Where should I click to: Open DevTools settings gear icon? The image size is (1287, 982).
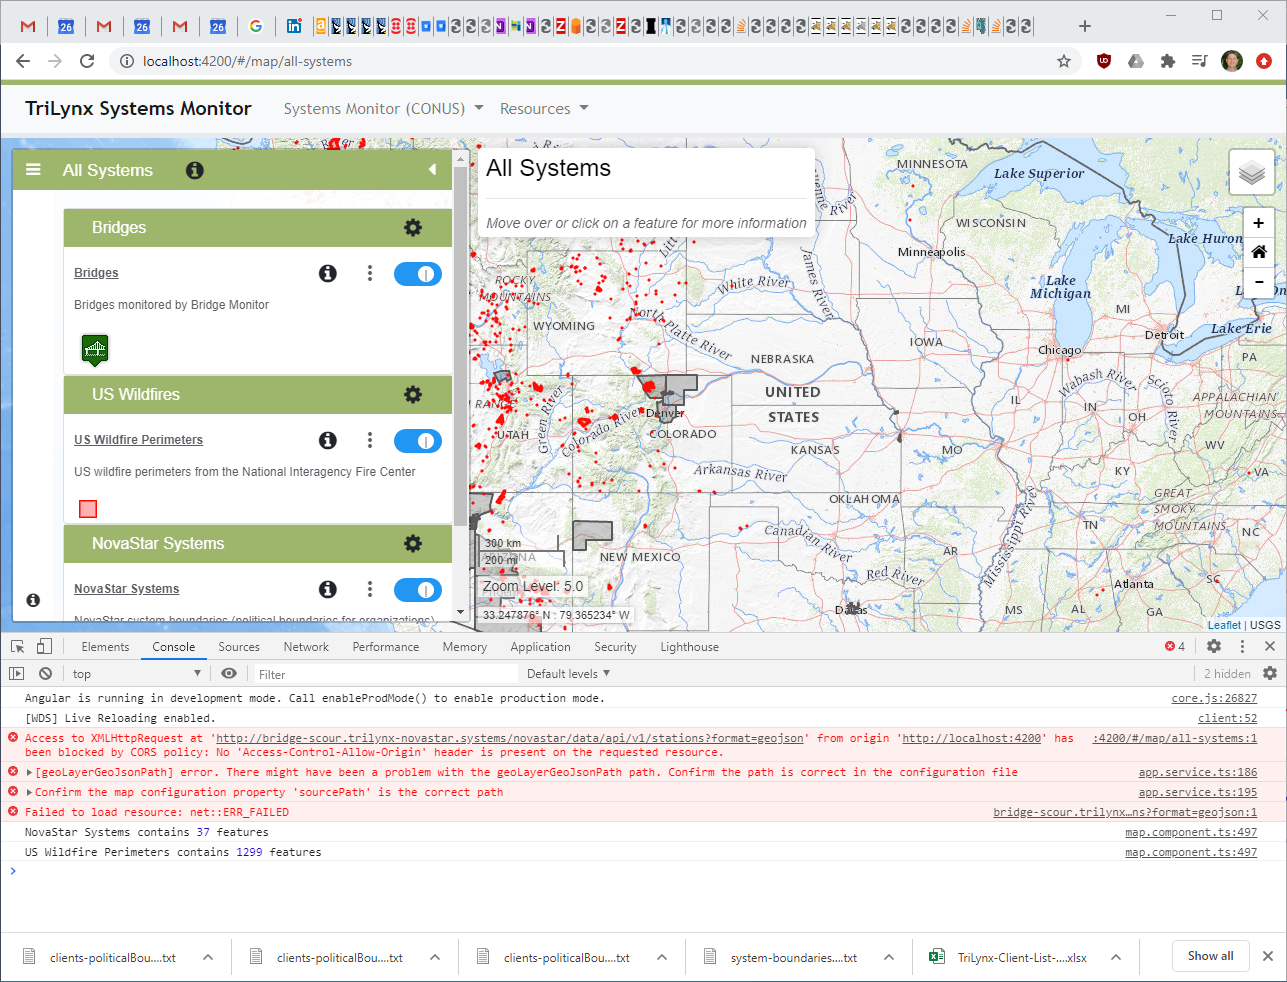(x=1214, y=647)
